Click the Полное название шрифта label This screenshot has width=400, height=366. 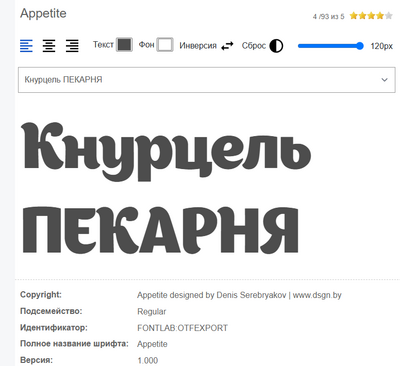[74, 344]
